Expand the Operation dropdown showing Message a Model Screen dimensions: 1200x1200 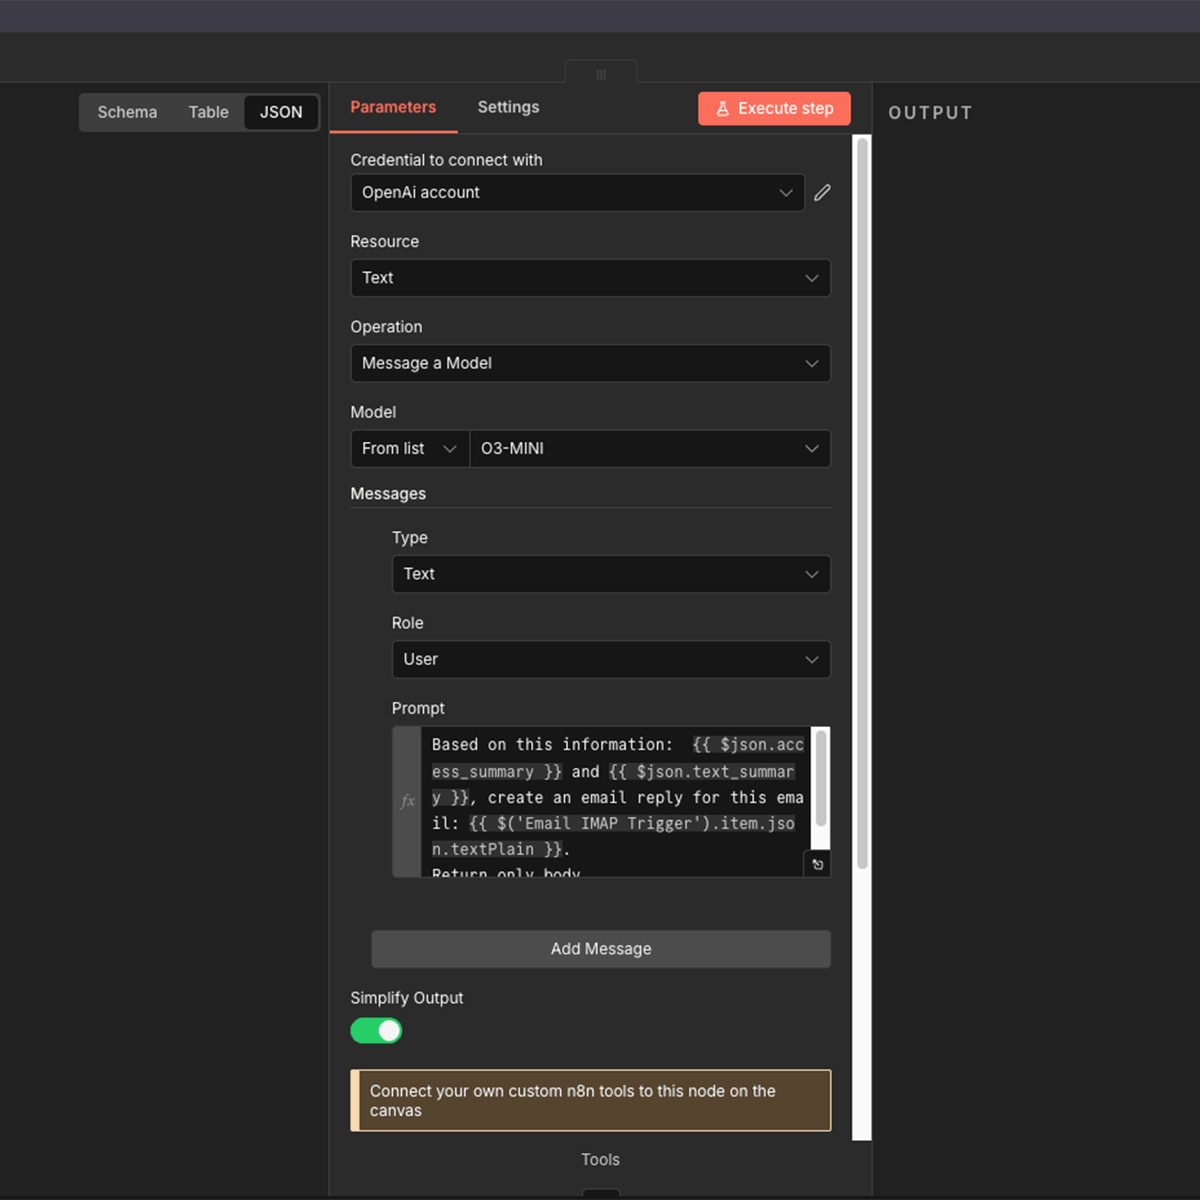[590, 363]
